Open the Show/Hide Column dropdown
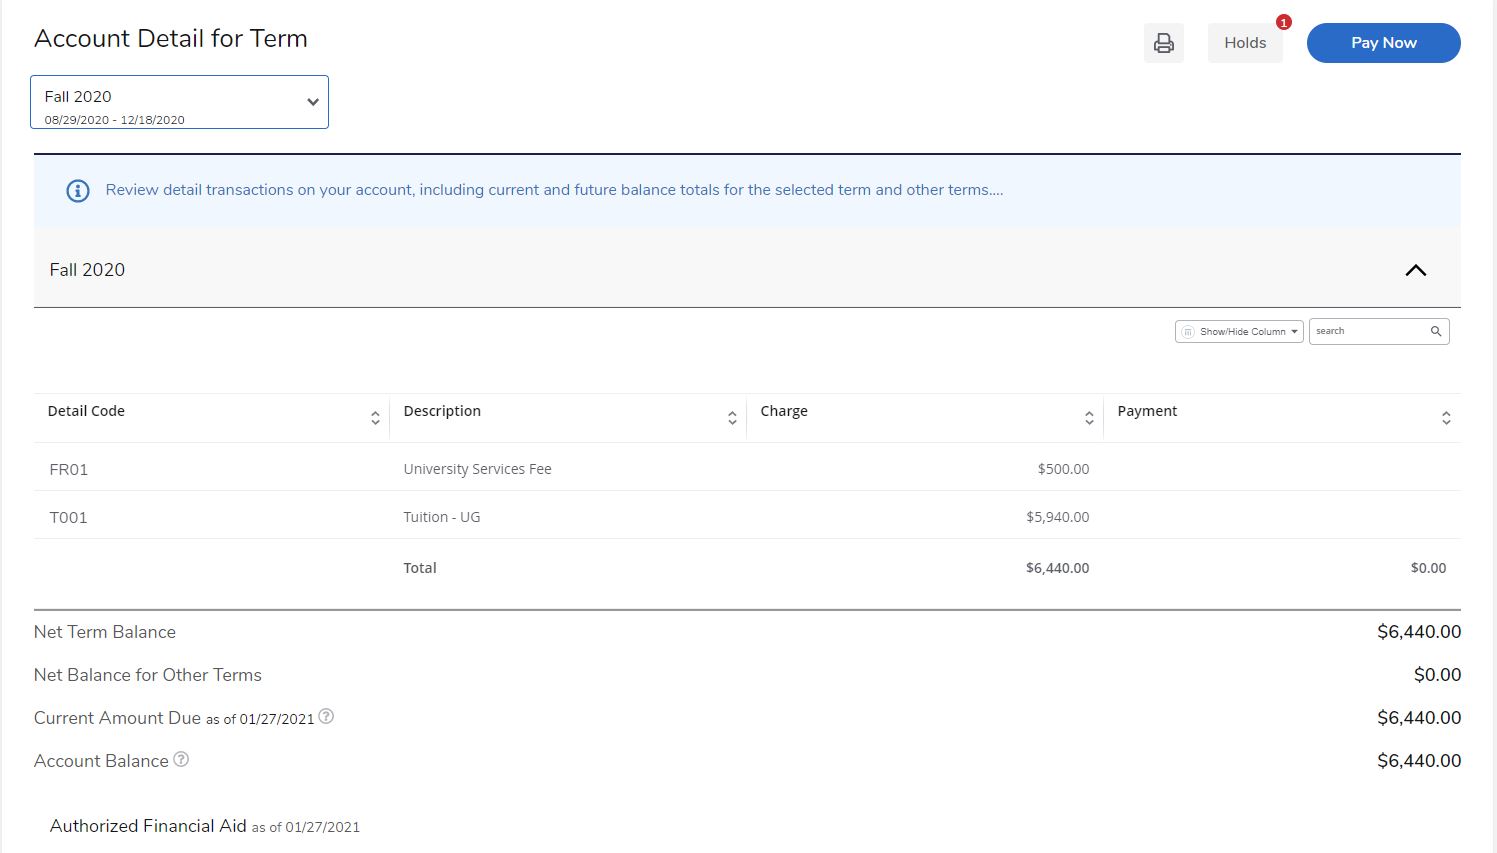 click(x=1239, y=331)
